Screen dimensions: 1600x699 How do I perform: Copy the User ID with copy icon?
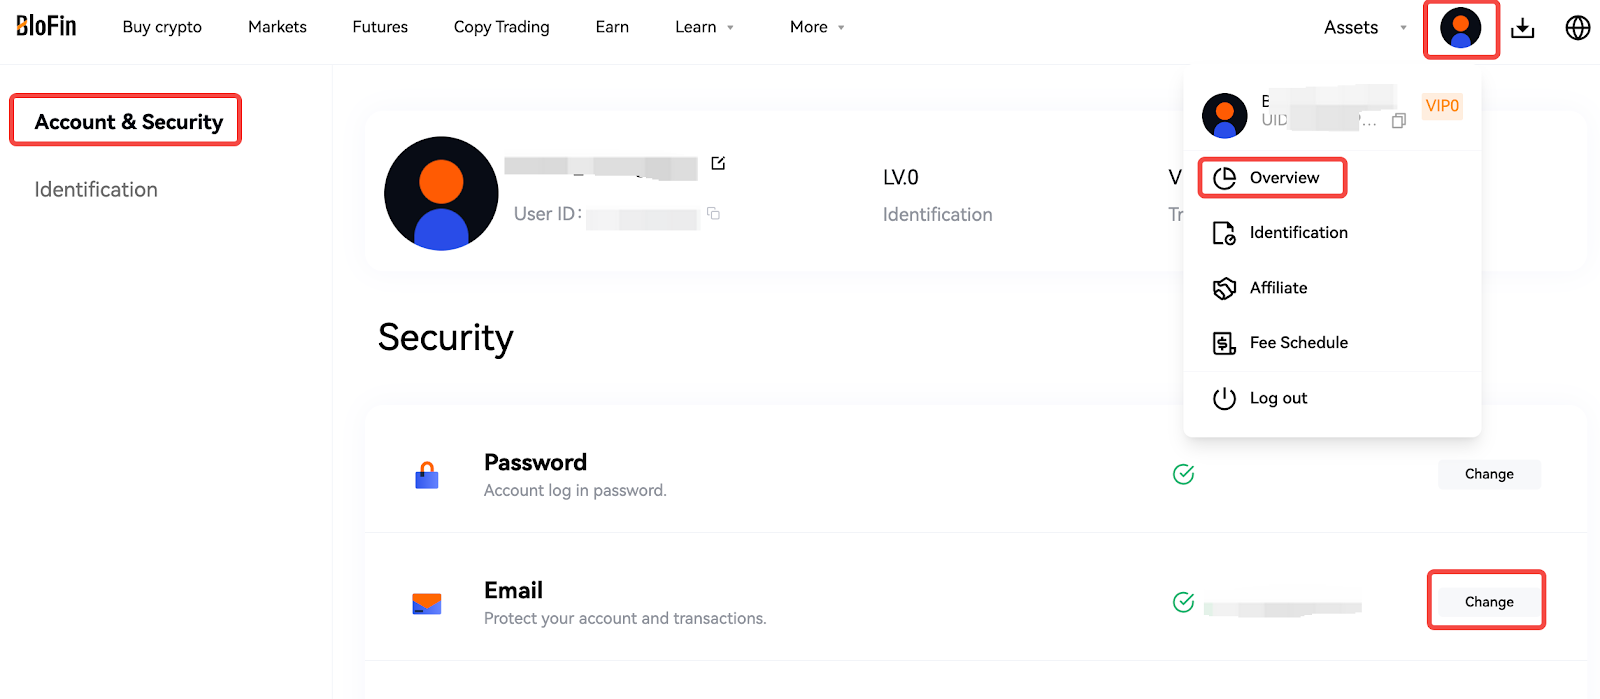coord(713,213)
